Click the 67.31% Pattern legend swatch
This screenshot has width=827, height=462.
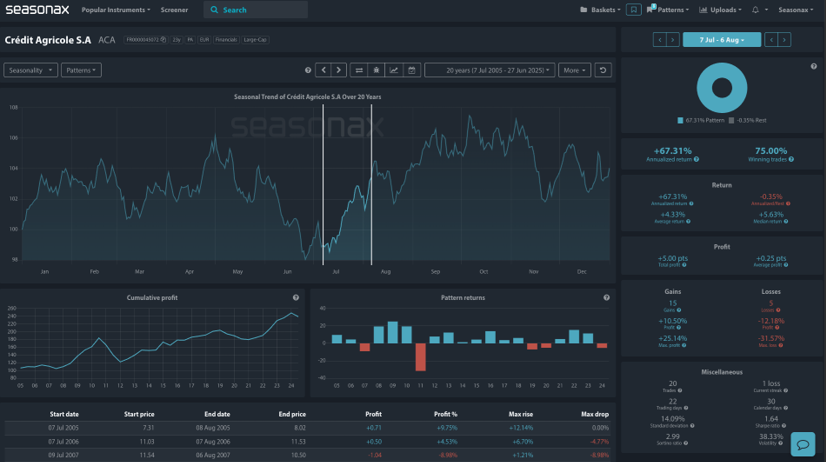pyautogui.click(x=680, y=120)
